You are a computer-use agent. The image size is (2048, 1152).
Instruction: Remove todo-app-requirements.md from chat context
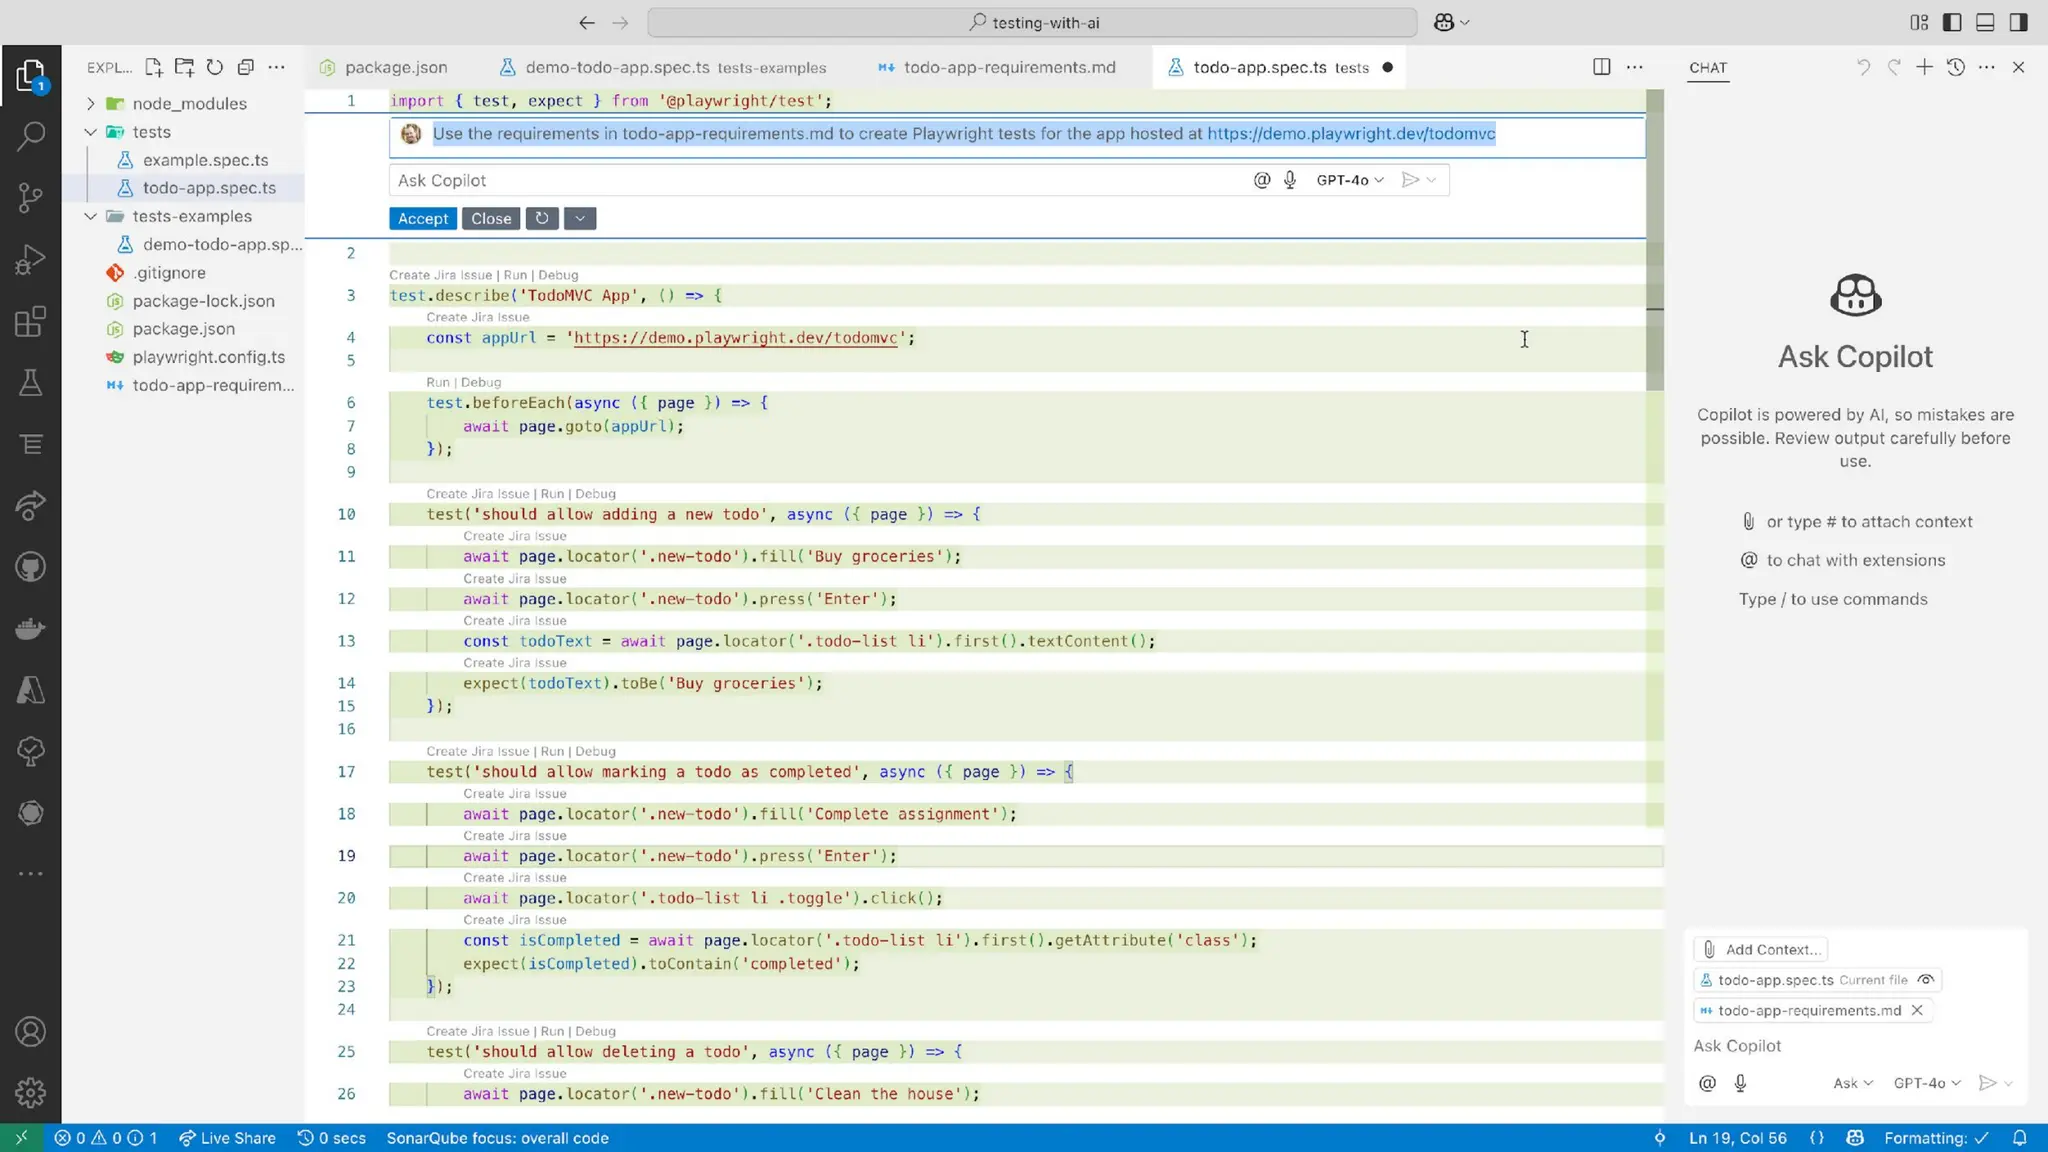(1917, 1010)
